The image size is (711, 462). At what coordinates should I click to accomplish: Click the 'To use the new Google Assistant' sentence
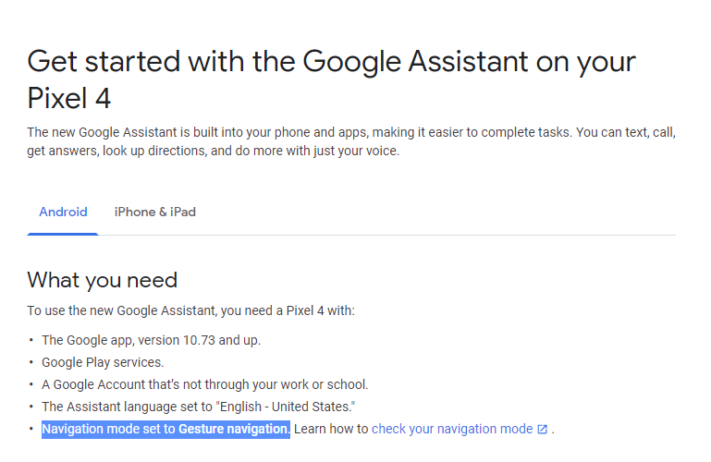pos(190,311)
